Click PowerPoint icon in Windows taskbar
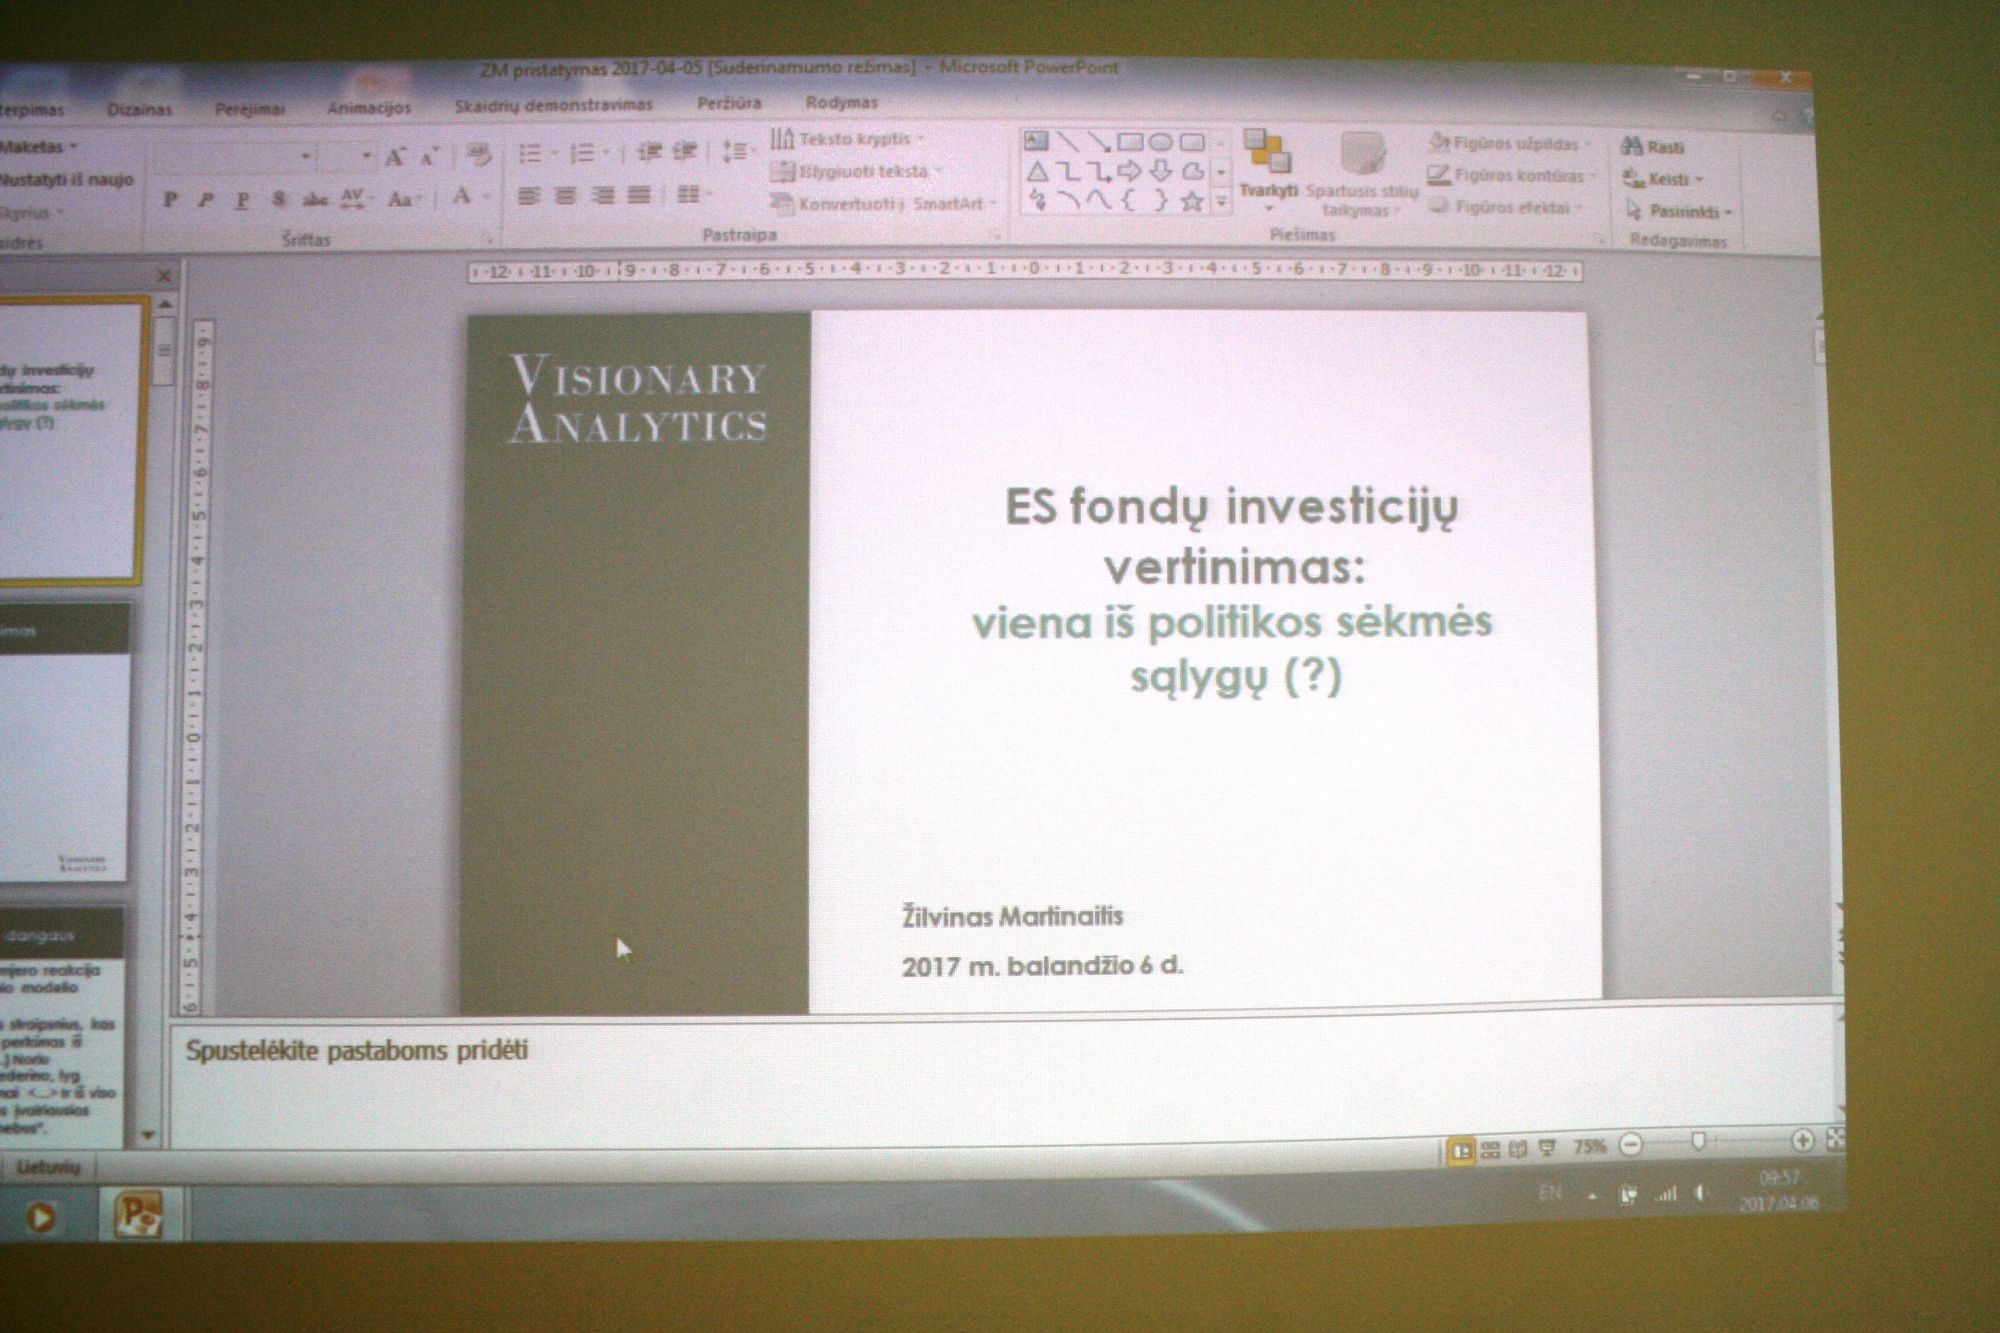 137,1214
